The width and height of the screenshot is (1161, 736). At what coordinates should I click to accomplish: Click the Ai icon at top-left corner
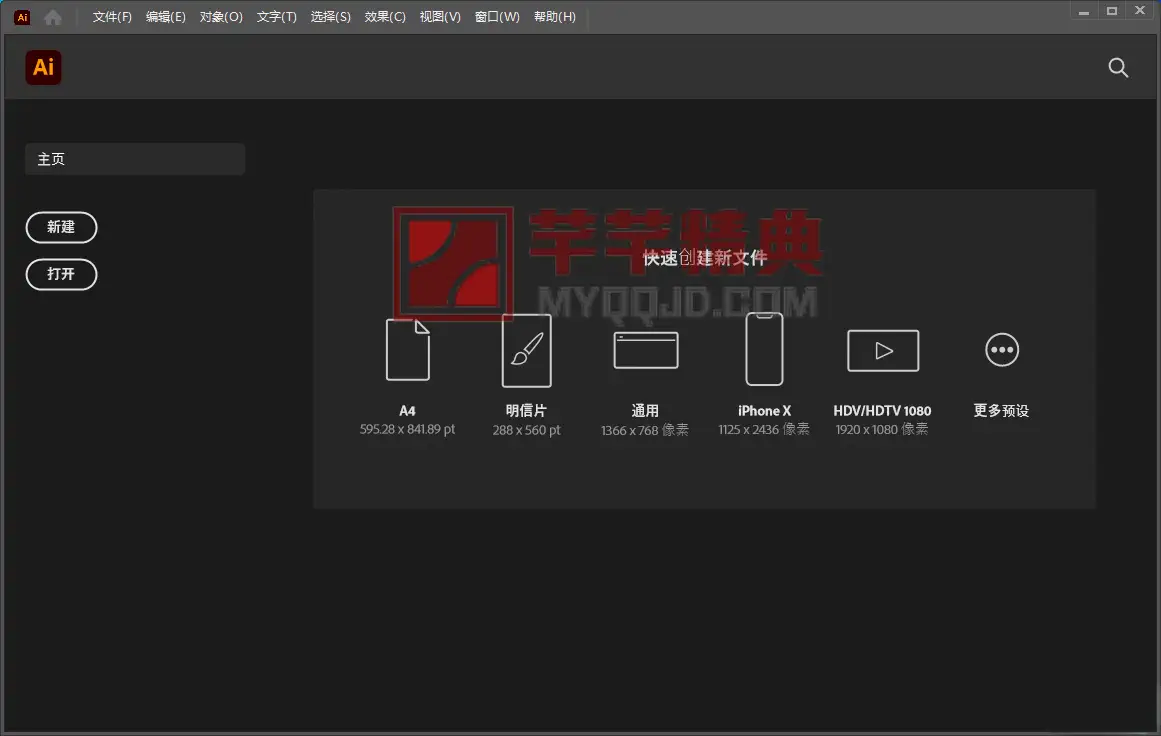click(21, 16)
